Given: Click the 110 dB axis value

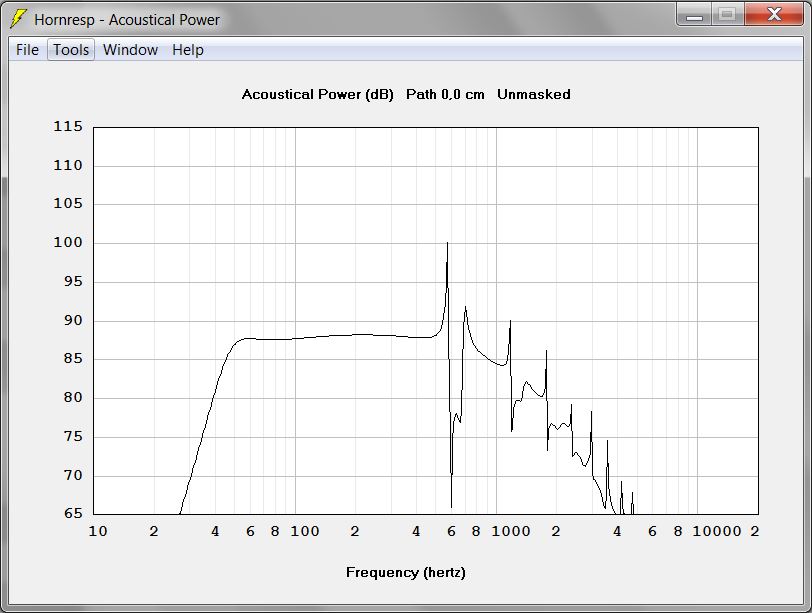Looking at the screenshot, I should 68,165.
